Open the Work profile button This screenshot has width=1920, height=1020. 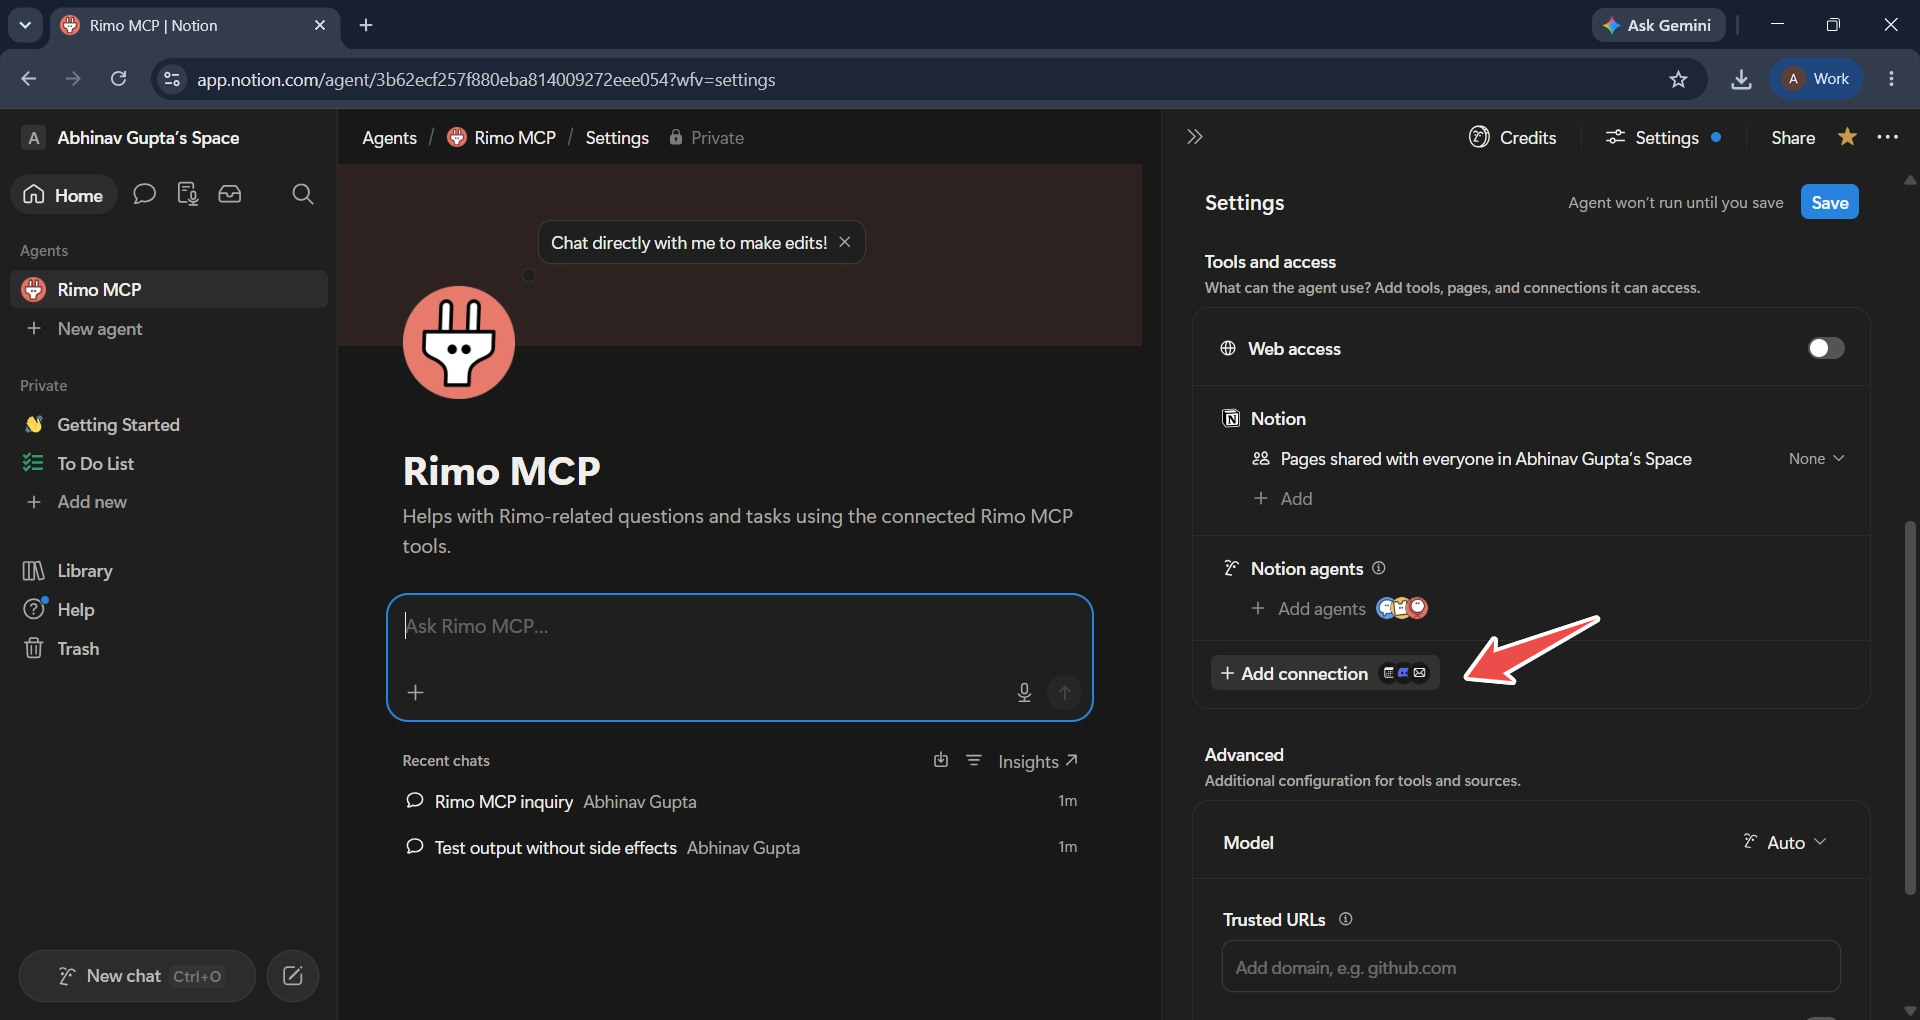pos(1817,79)
